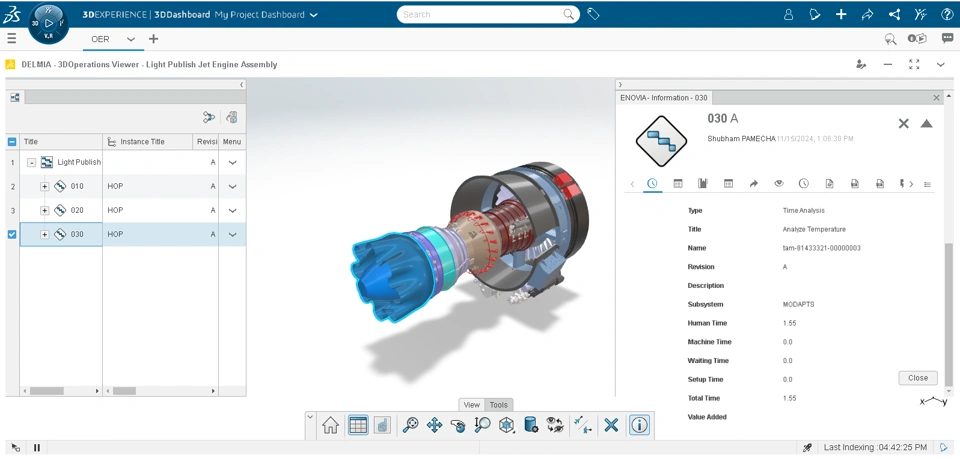Click the home view icon in bottom toolbar
This screenshot has width=960, height=461.
[x=331, y=425]
